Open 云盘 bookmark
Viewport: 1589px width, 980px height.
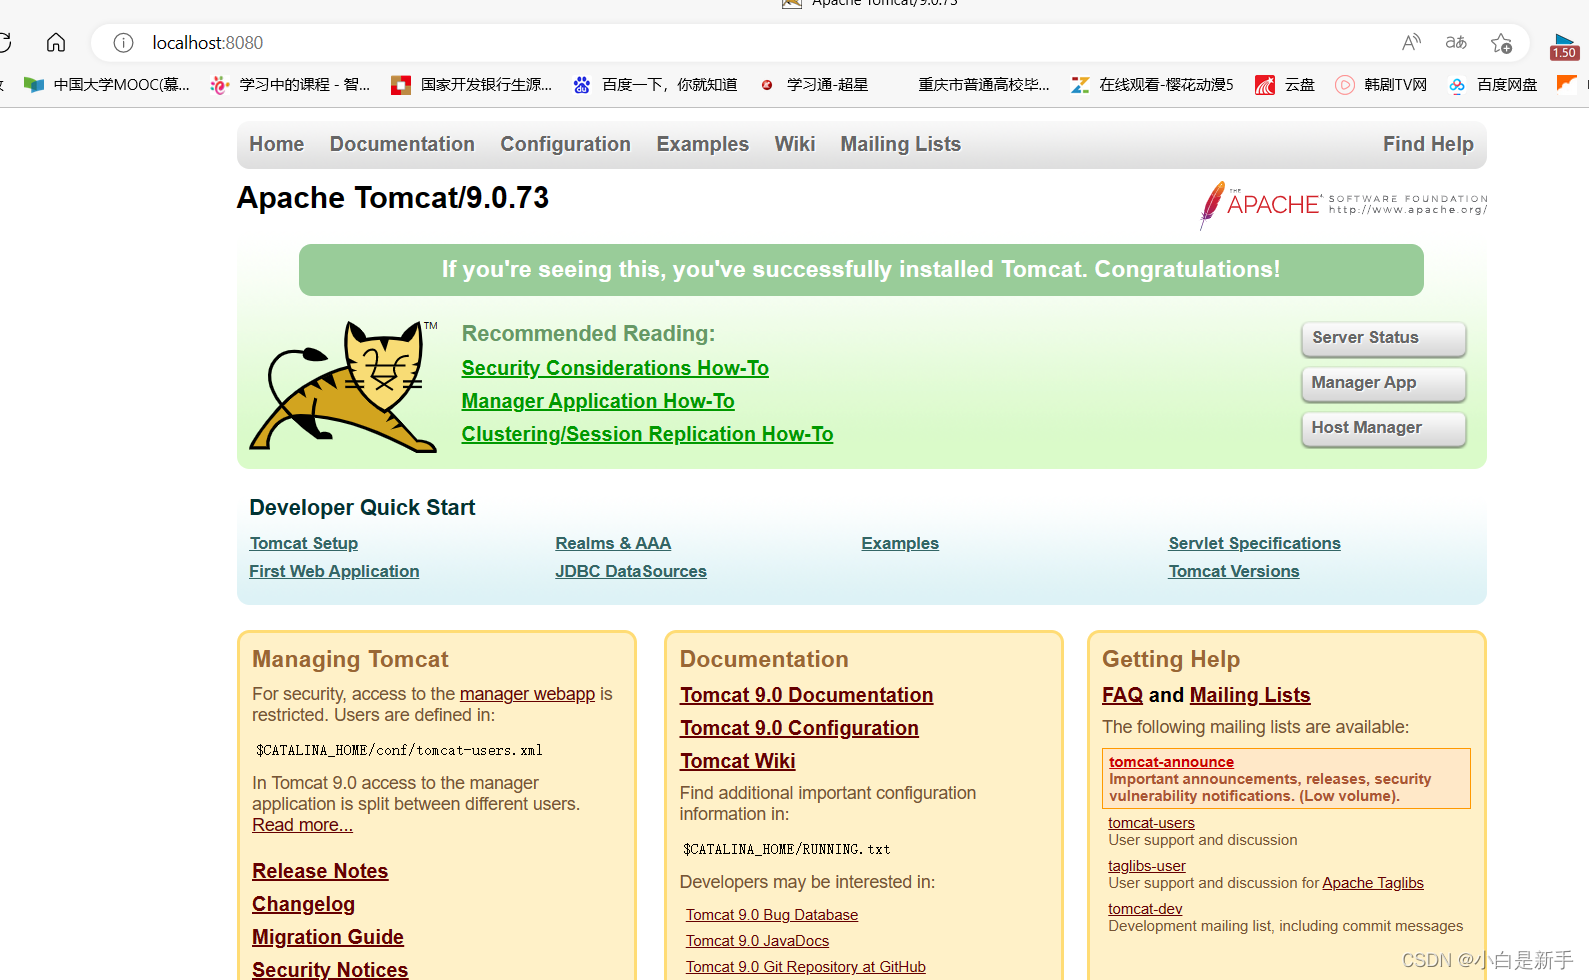coord(1285,85)
